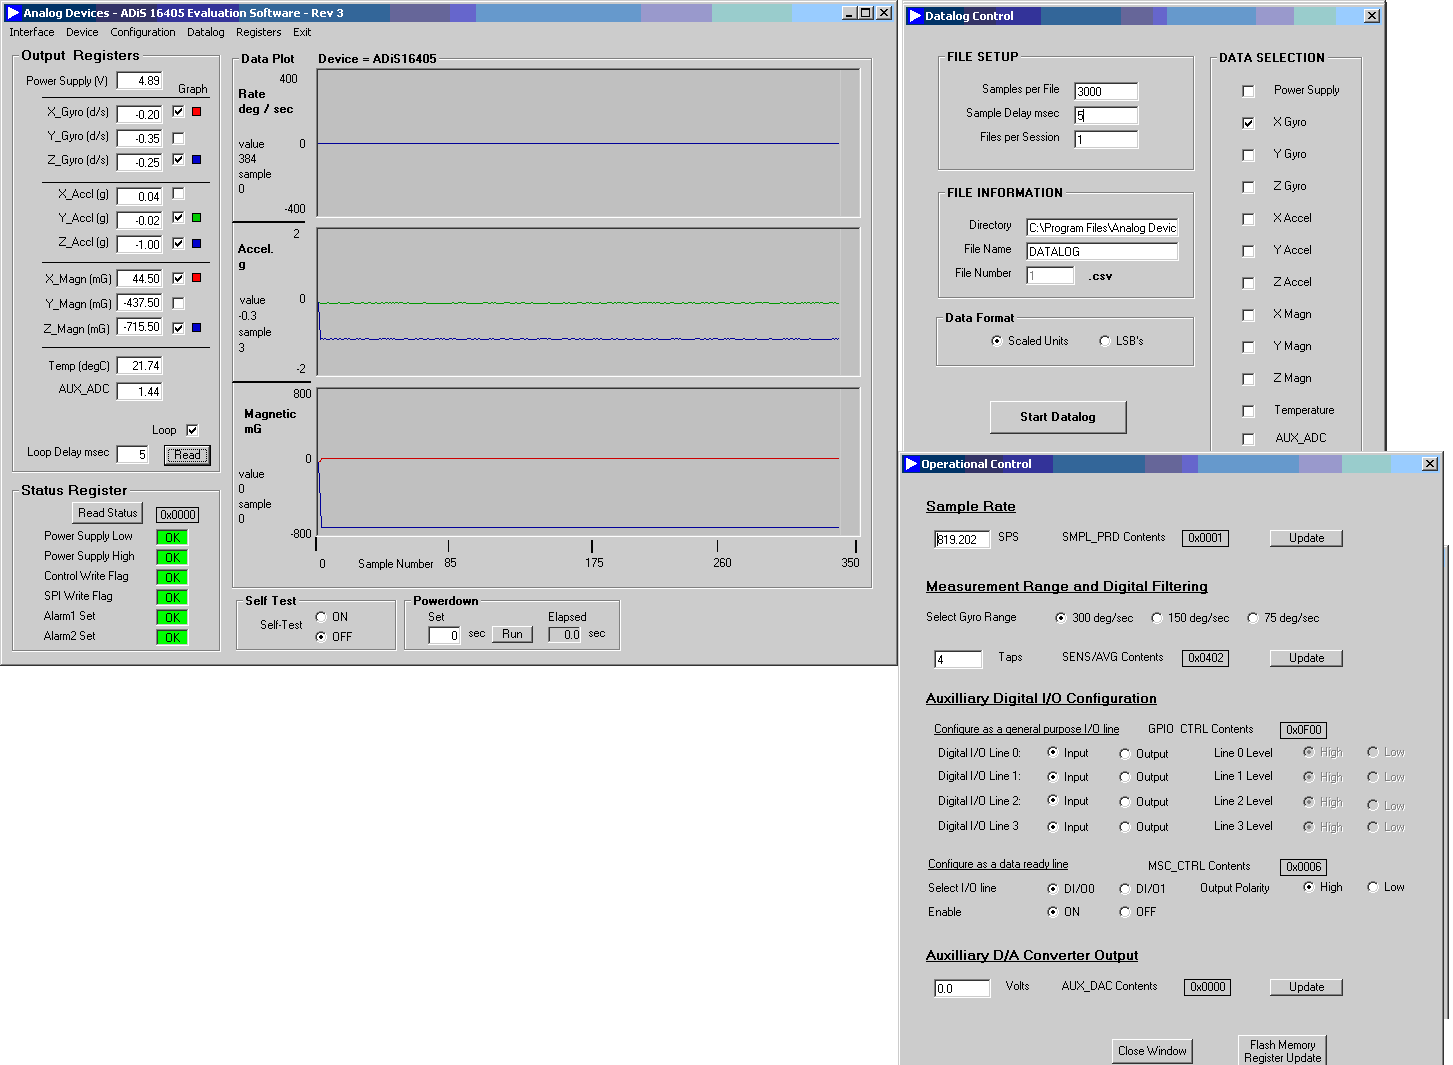Set Digital I/O Line 2 to Output

1125,802
